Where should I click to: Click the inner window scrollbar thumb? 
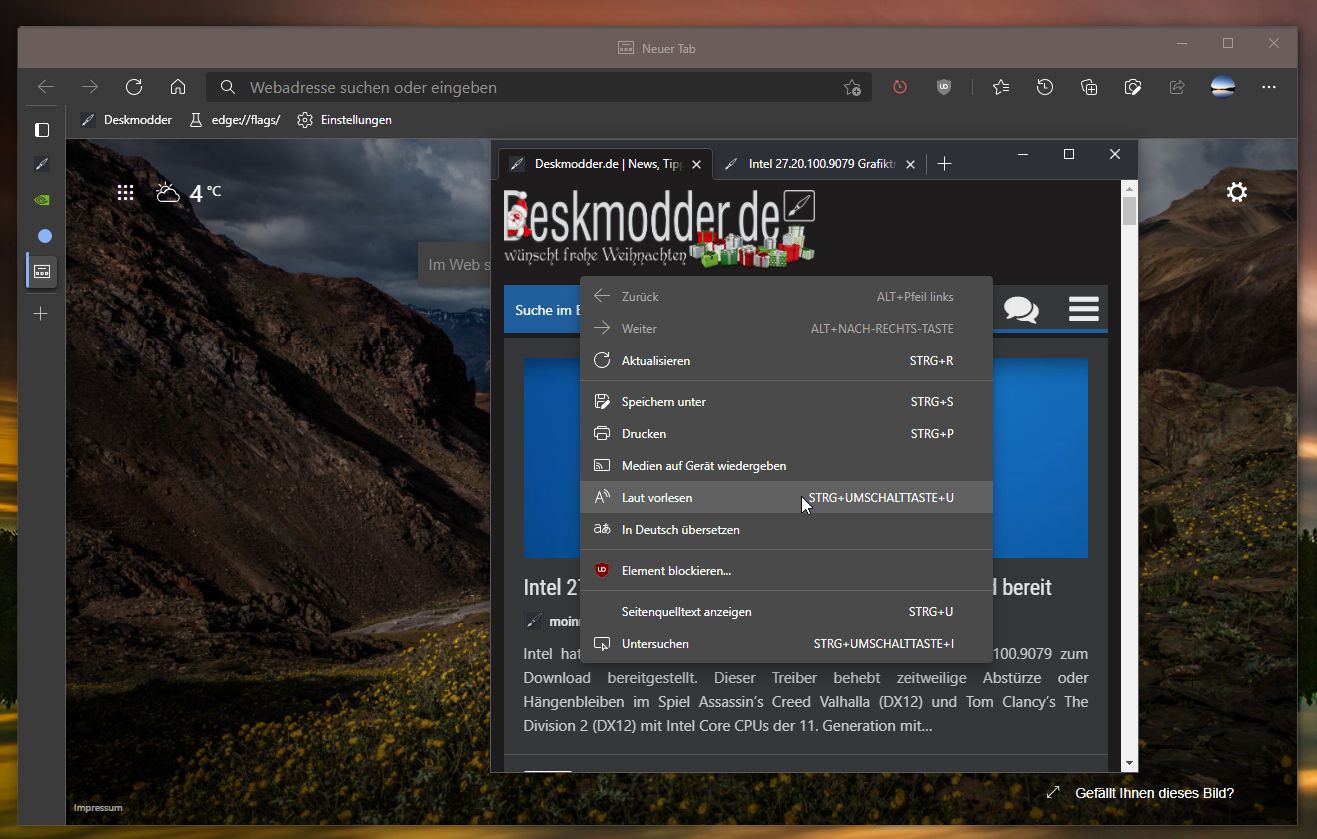click(x=1129, y=211)
